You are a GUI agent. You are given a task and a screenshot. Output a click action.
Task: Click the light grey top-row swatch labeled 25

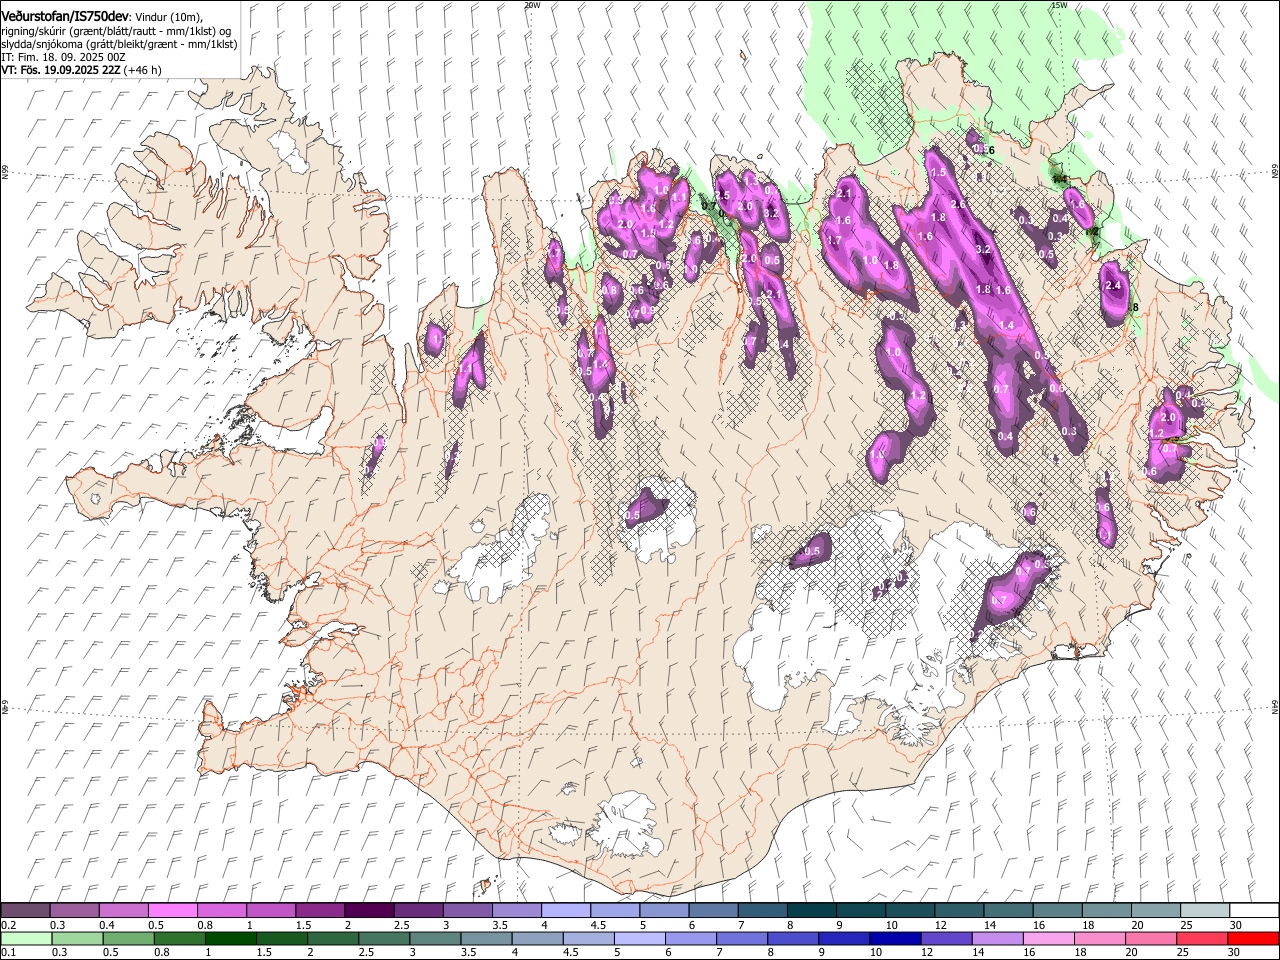pyautogui.click(x=1204, y=911)
